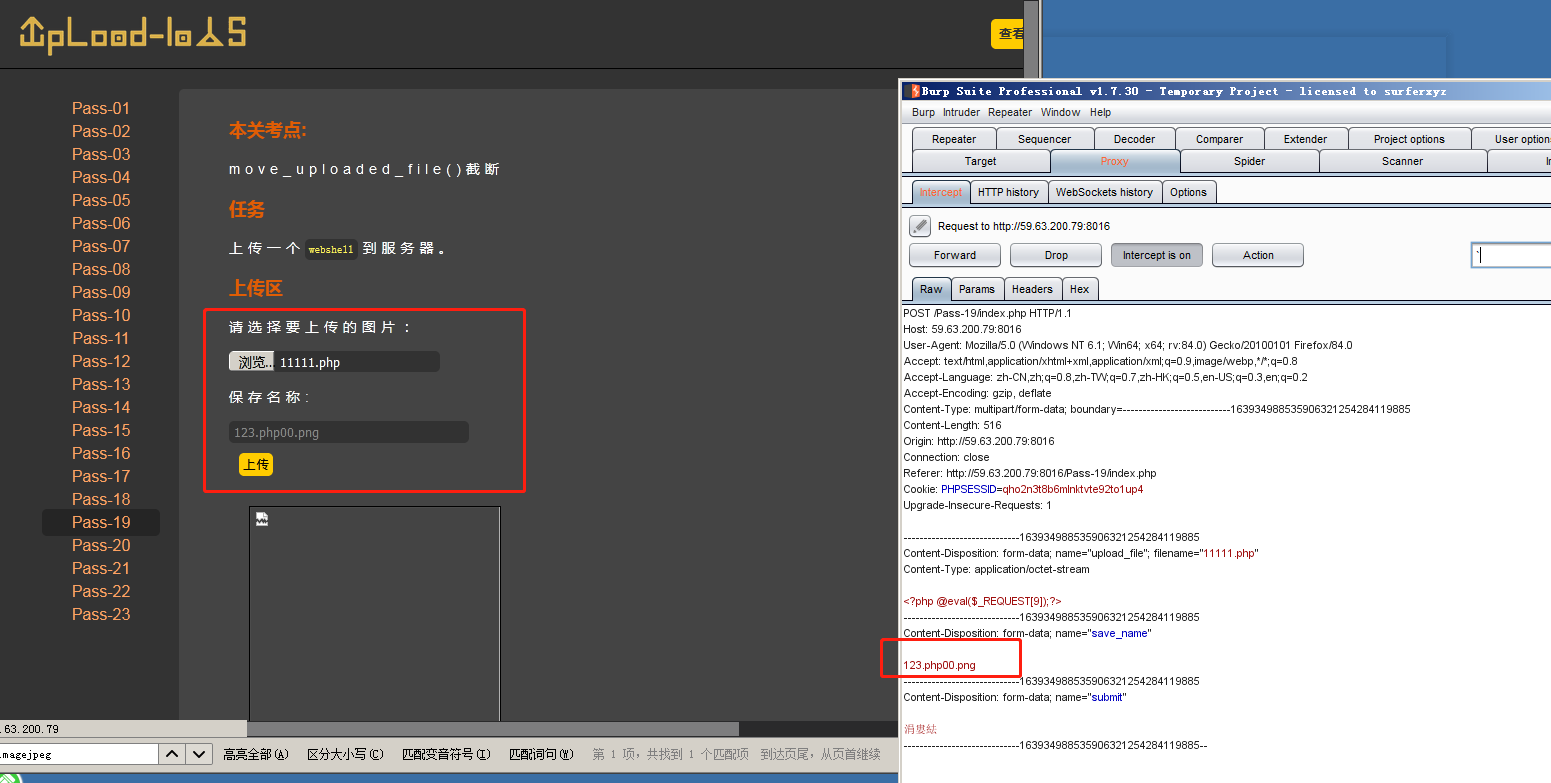Click the yellow 查看 button in the page header
This screenshot has width=1551, height=783.
pos(1009,34)
